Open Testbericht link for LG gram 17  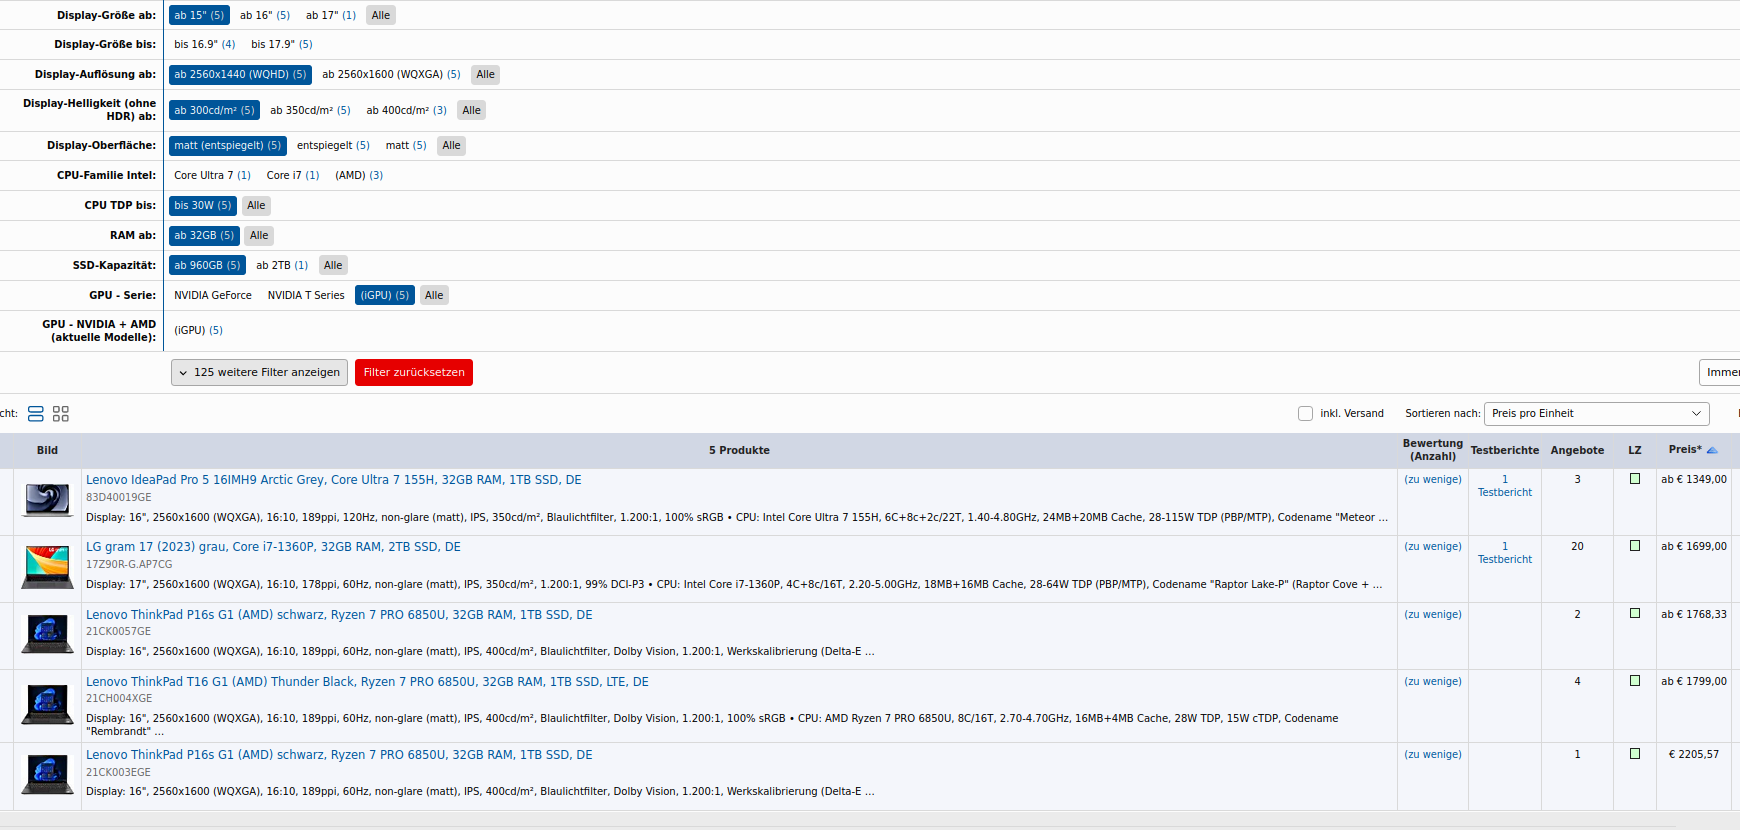1505,553
